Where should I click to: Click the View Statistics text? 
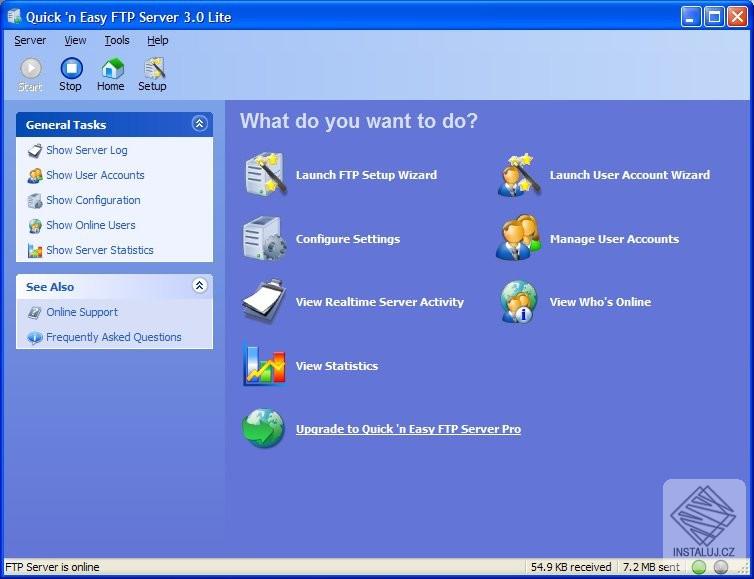pos(337,366)
